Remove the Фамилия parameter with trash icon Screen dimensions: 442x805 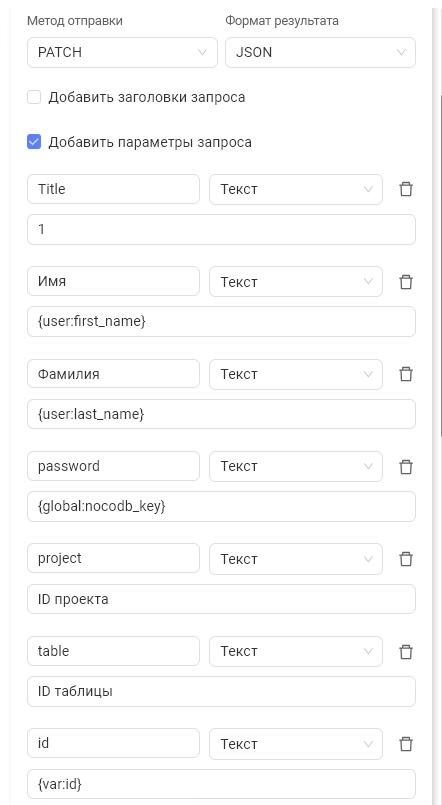pyautogui.click(x=406, y=374)
